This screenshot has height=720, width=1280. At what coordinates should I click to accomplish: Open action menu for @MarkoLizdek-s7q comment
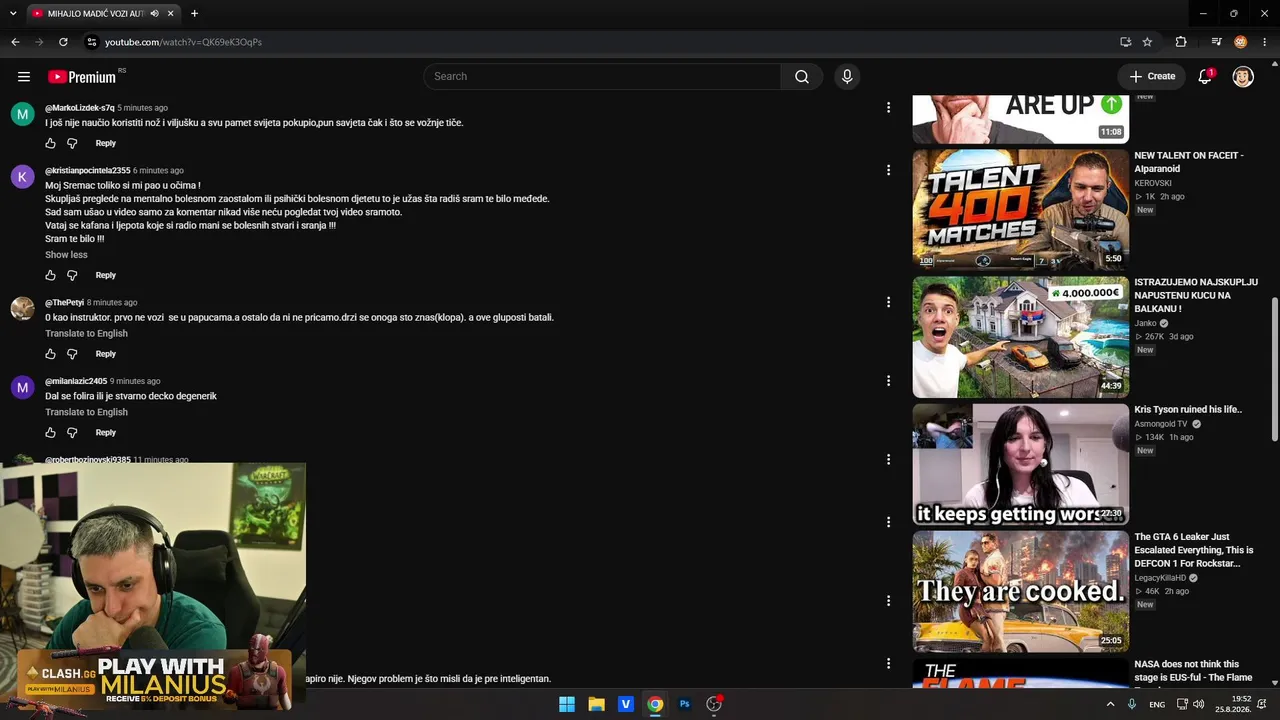click(x=888, y=108)
